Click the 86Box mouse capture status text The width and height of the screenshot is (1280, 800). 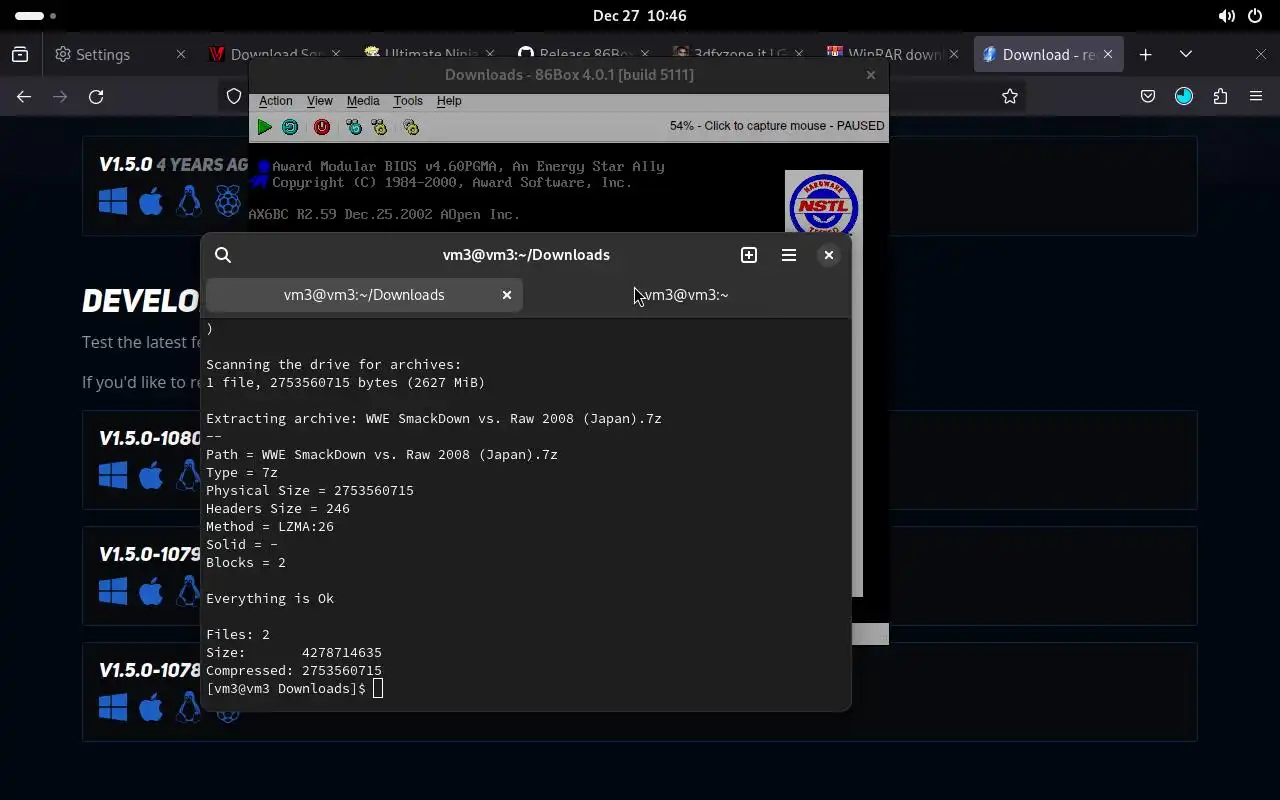point(777,126)
